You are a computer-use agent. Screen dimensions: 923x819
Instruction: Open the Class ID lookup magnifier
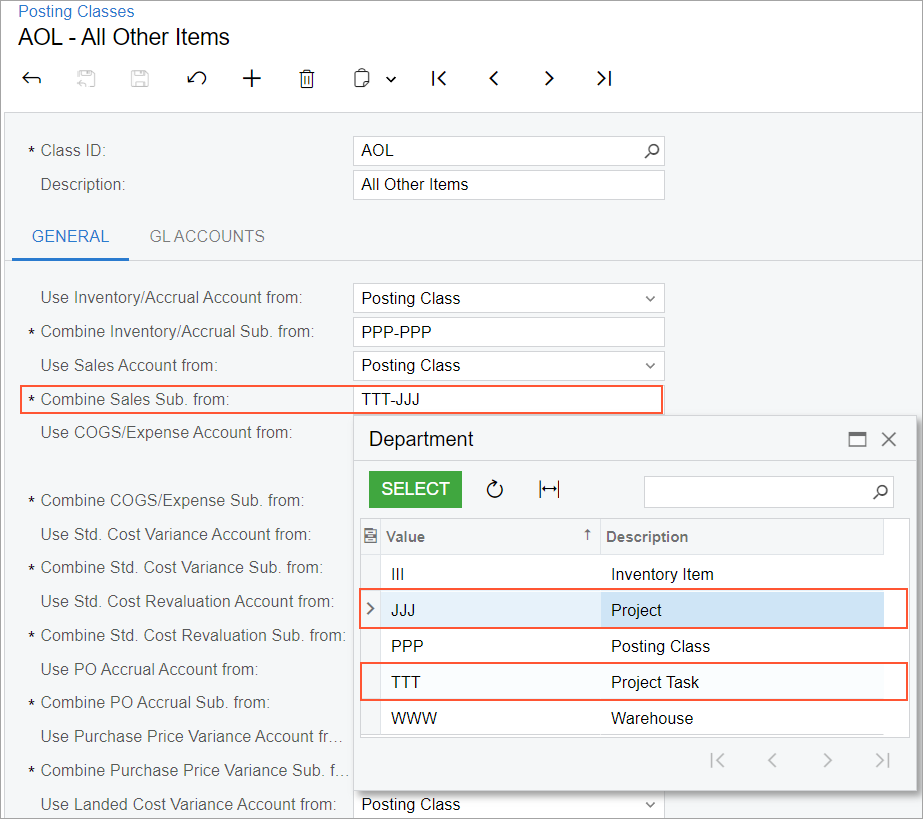coord(651,151)
